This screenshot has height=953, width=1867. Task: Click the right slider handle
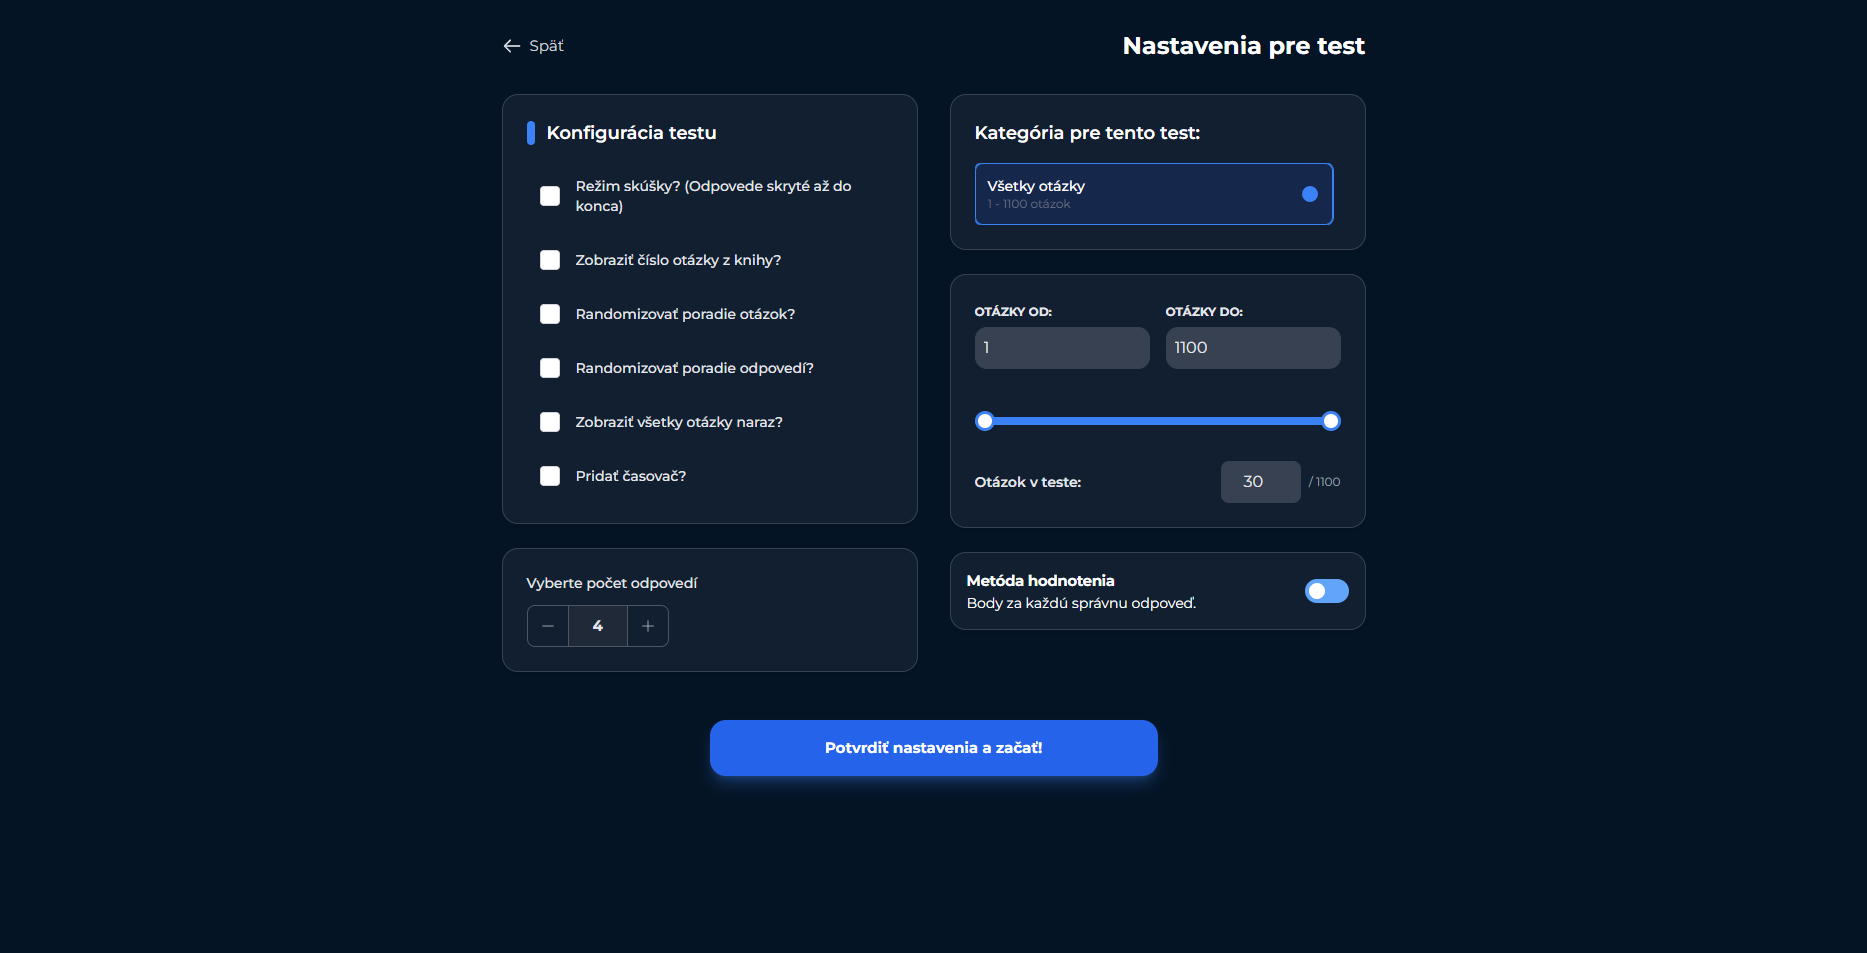pos(1331,421)
